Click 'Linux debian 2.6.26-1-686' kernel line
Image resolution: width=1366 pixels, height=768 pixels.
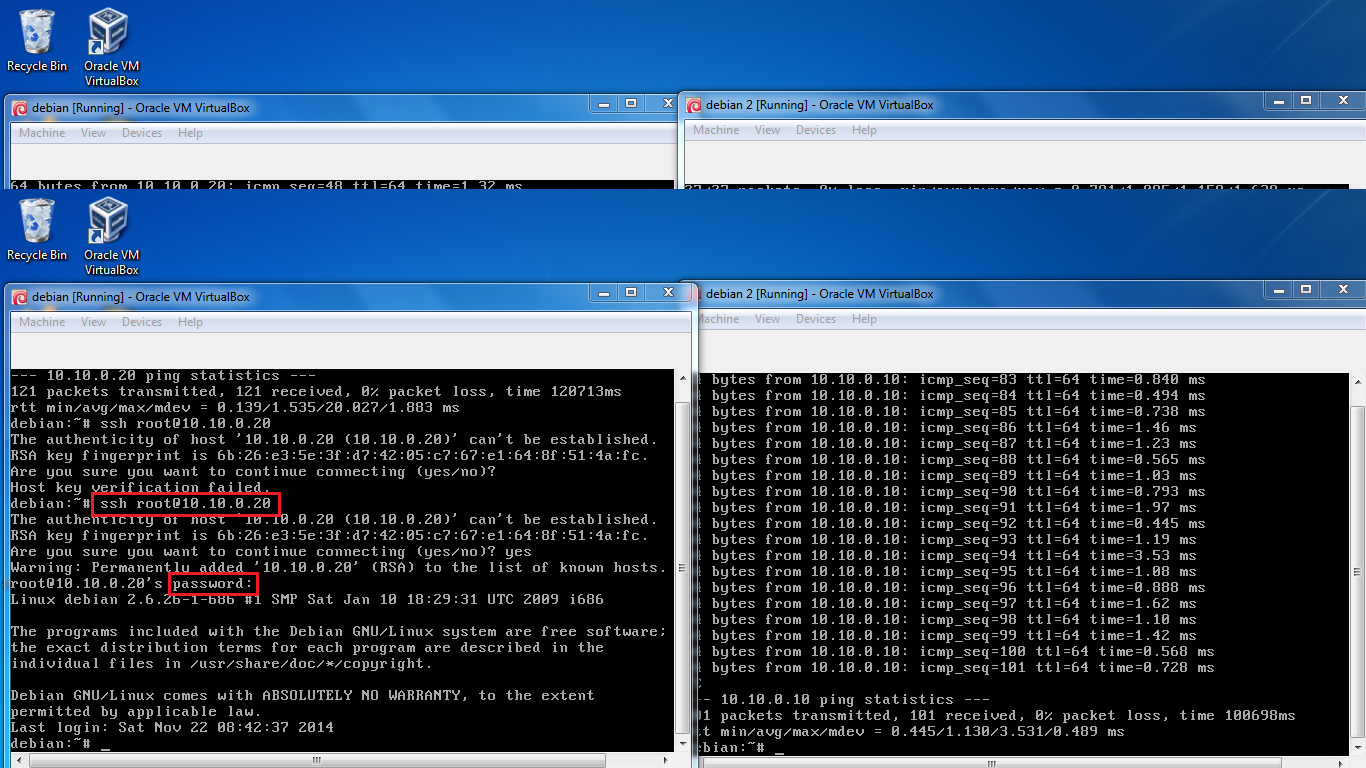(307, 600)
